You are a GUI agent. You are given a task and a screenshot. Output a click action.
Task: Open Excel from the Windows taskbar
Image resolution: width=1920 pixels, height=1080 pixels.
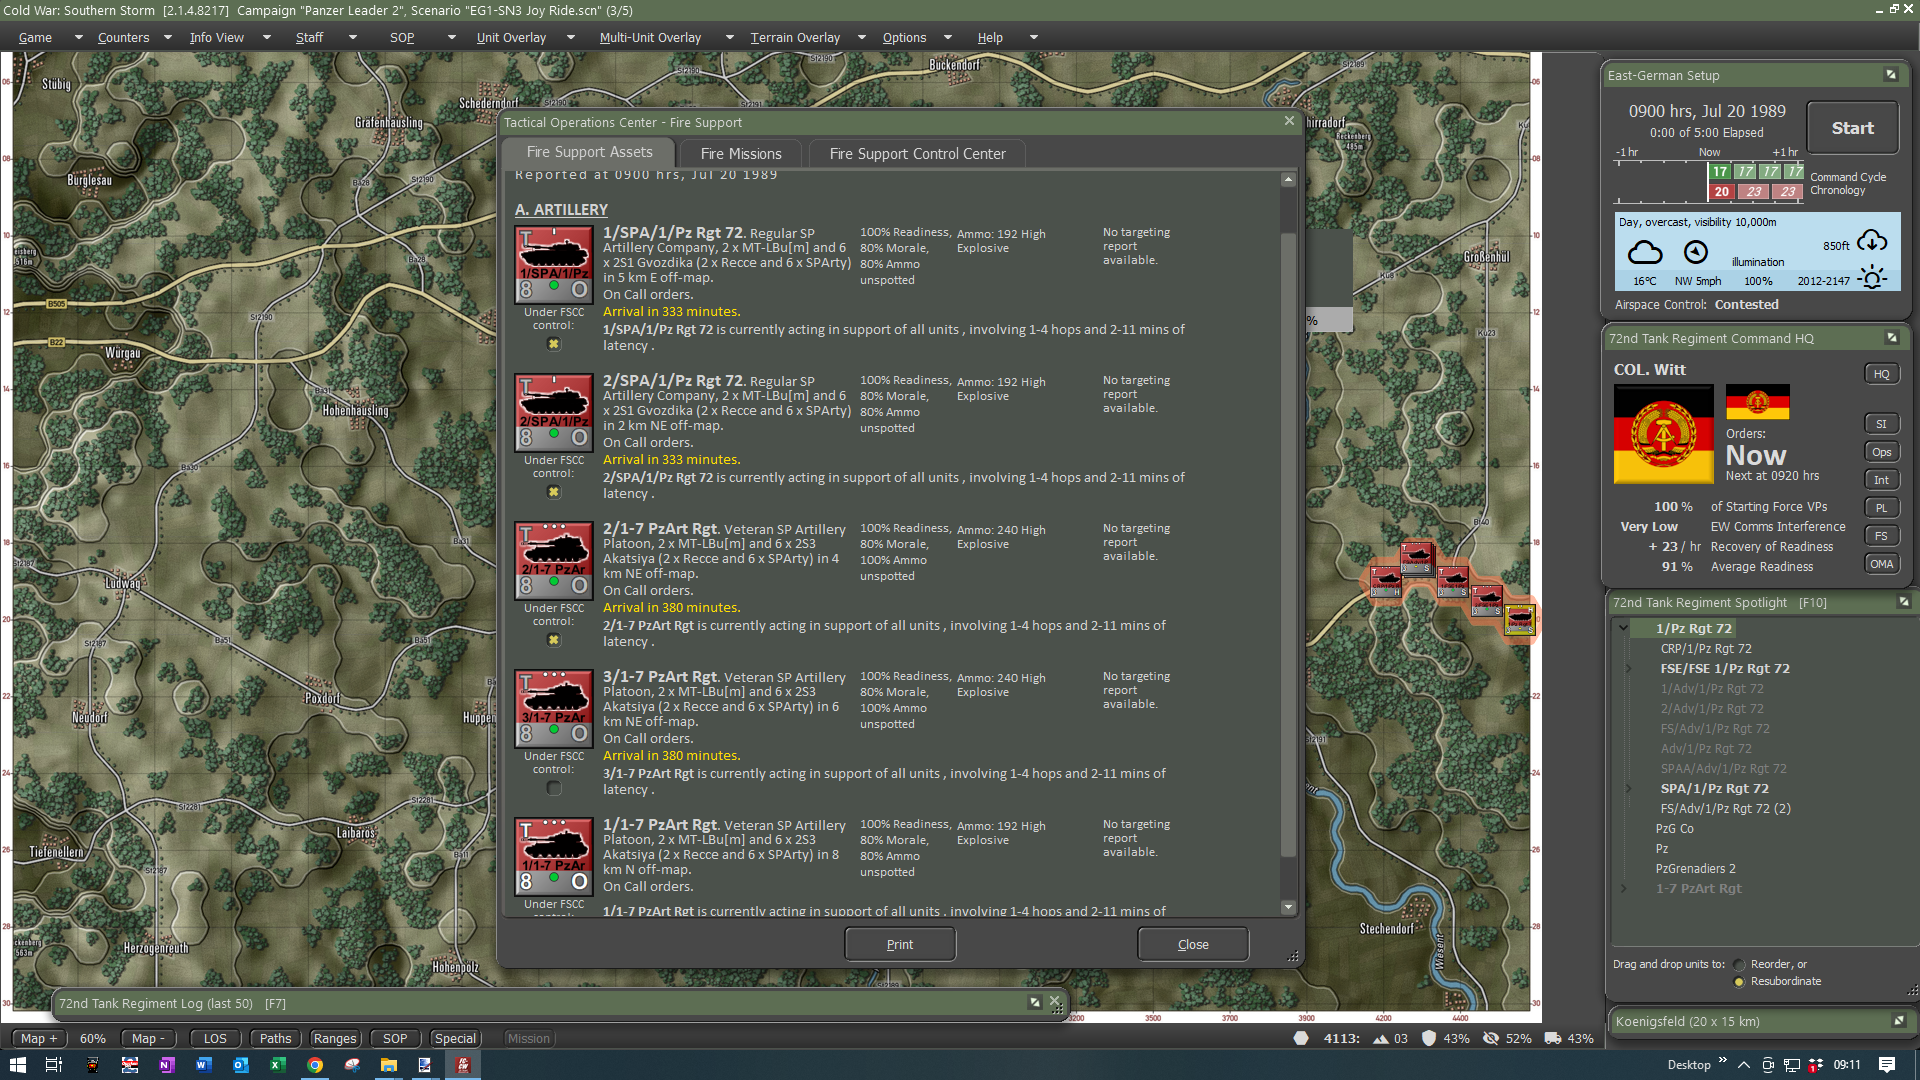277,1065
